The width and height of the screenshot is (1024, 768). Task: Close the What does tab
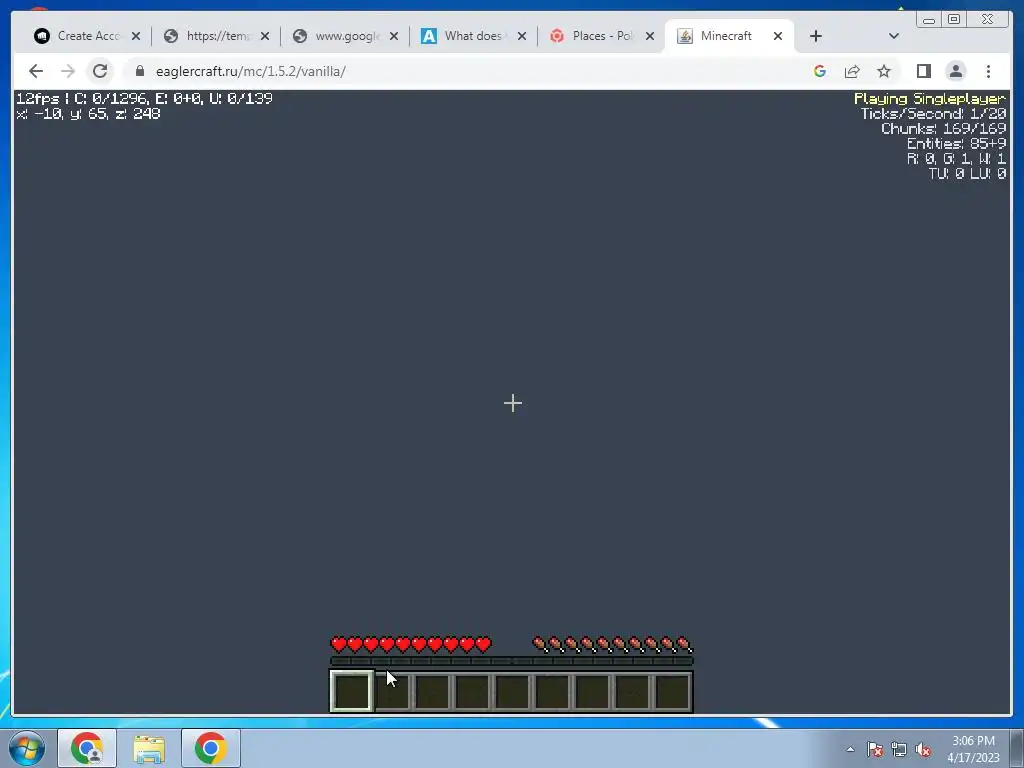tap(522, 37)
